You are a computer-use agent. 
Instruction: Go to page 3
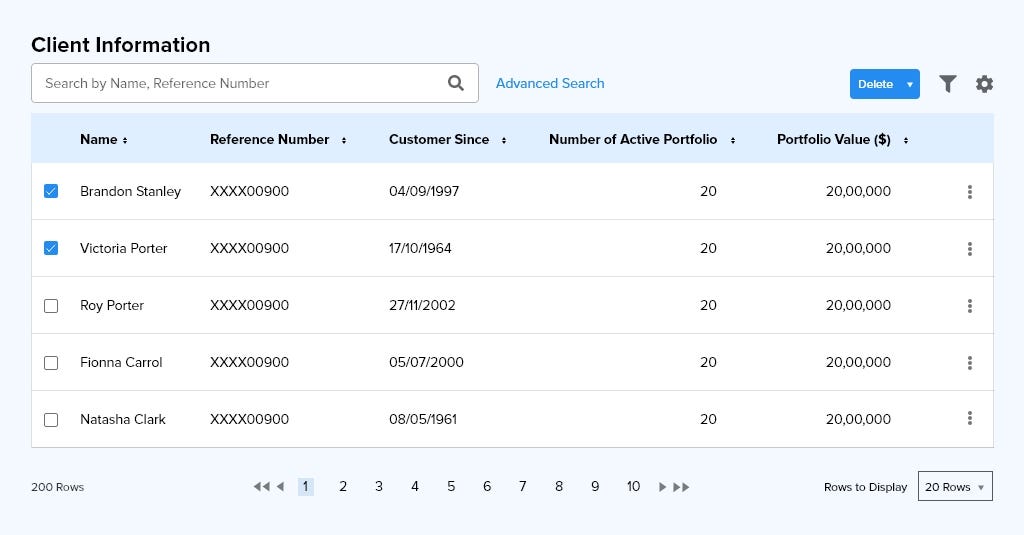[x=379, y=486]
